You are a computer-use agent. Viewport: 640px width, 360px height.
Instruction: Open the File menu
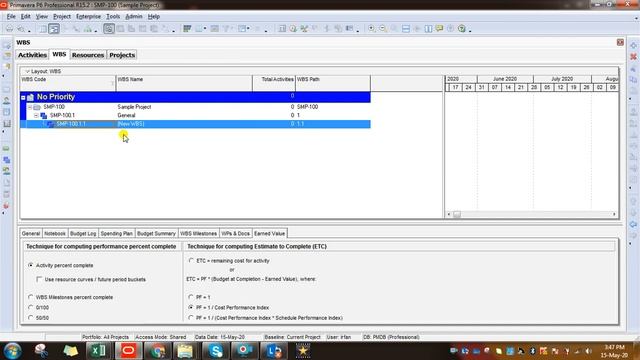tap(11, 17)
